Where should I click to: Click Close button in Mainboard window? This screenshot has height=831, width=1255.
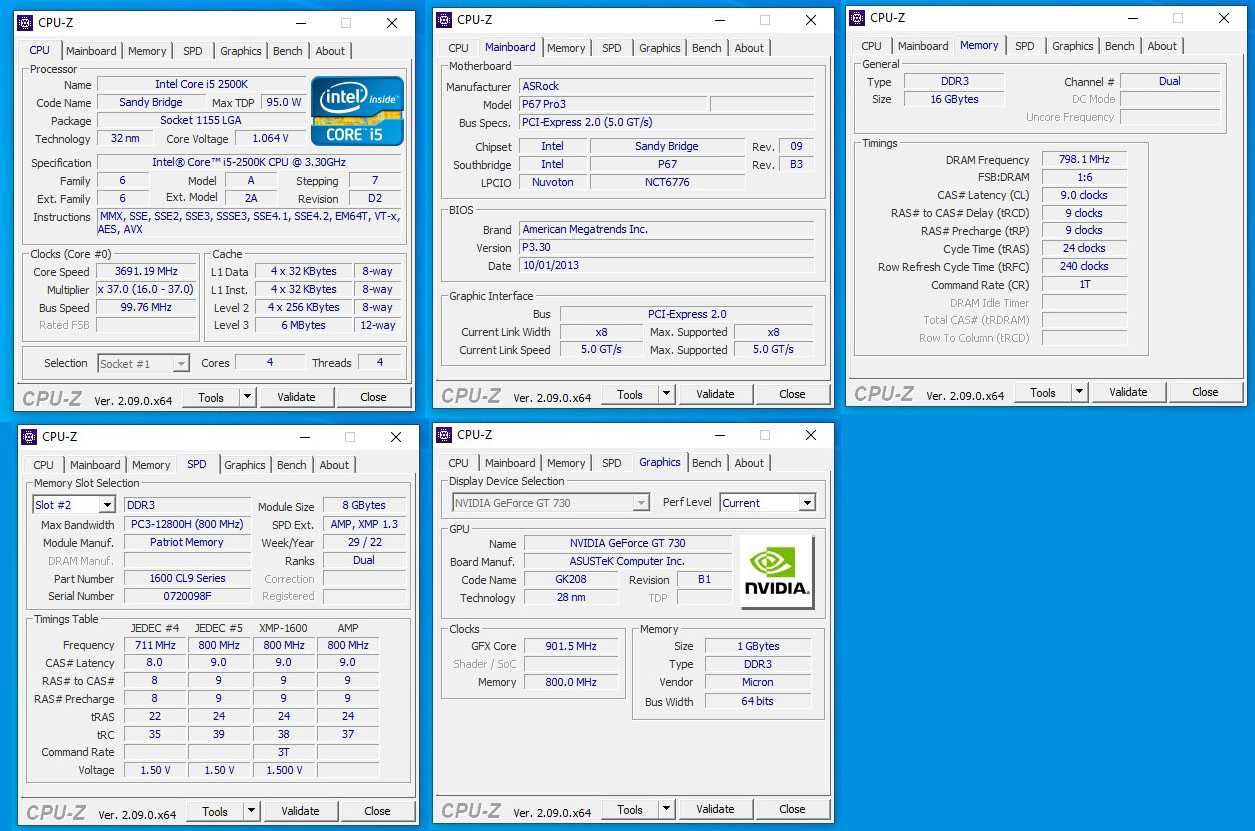792,394
